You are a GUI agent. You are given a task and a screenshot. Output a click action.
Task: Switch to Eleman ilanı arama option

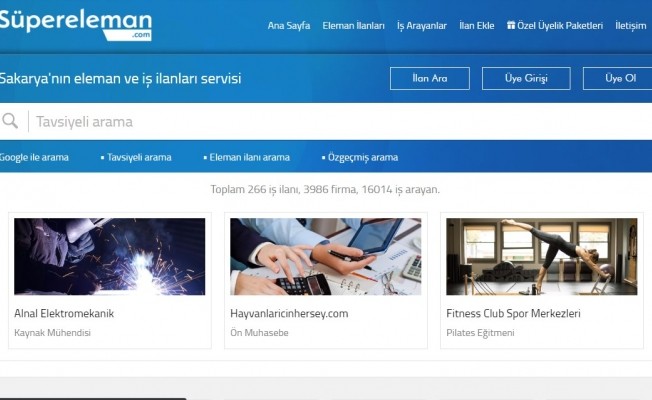pyautogui.click(x=247, y=157)
